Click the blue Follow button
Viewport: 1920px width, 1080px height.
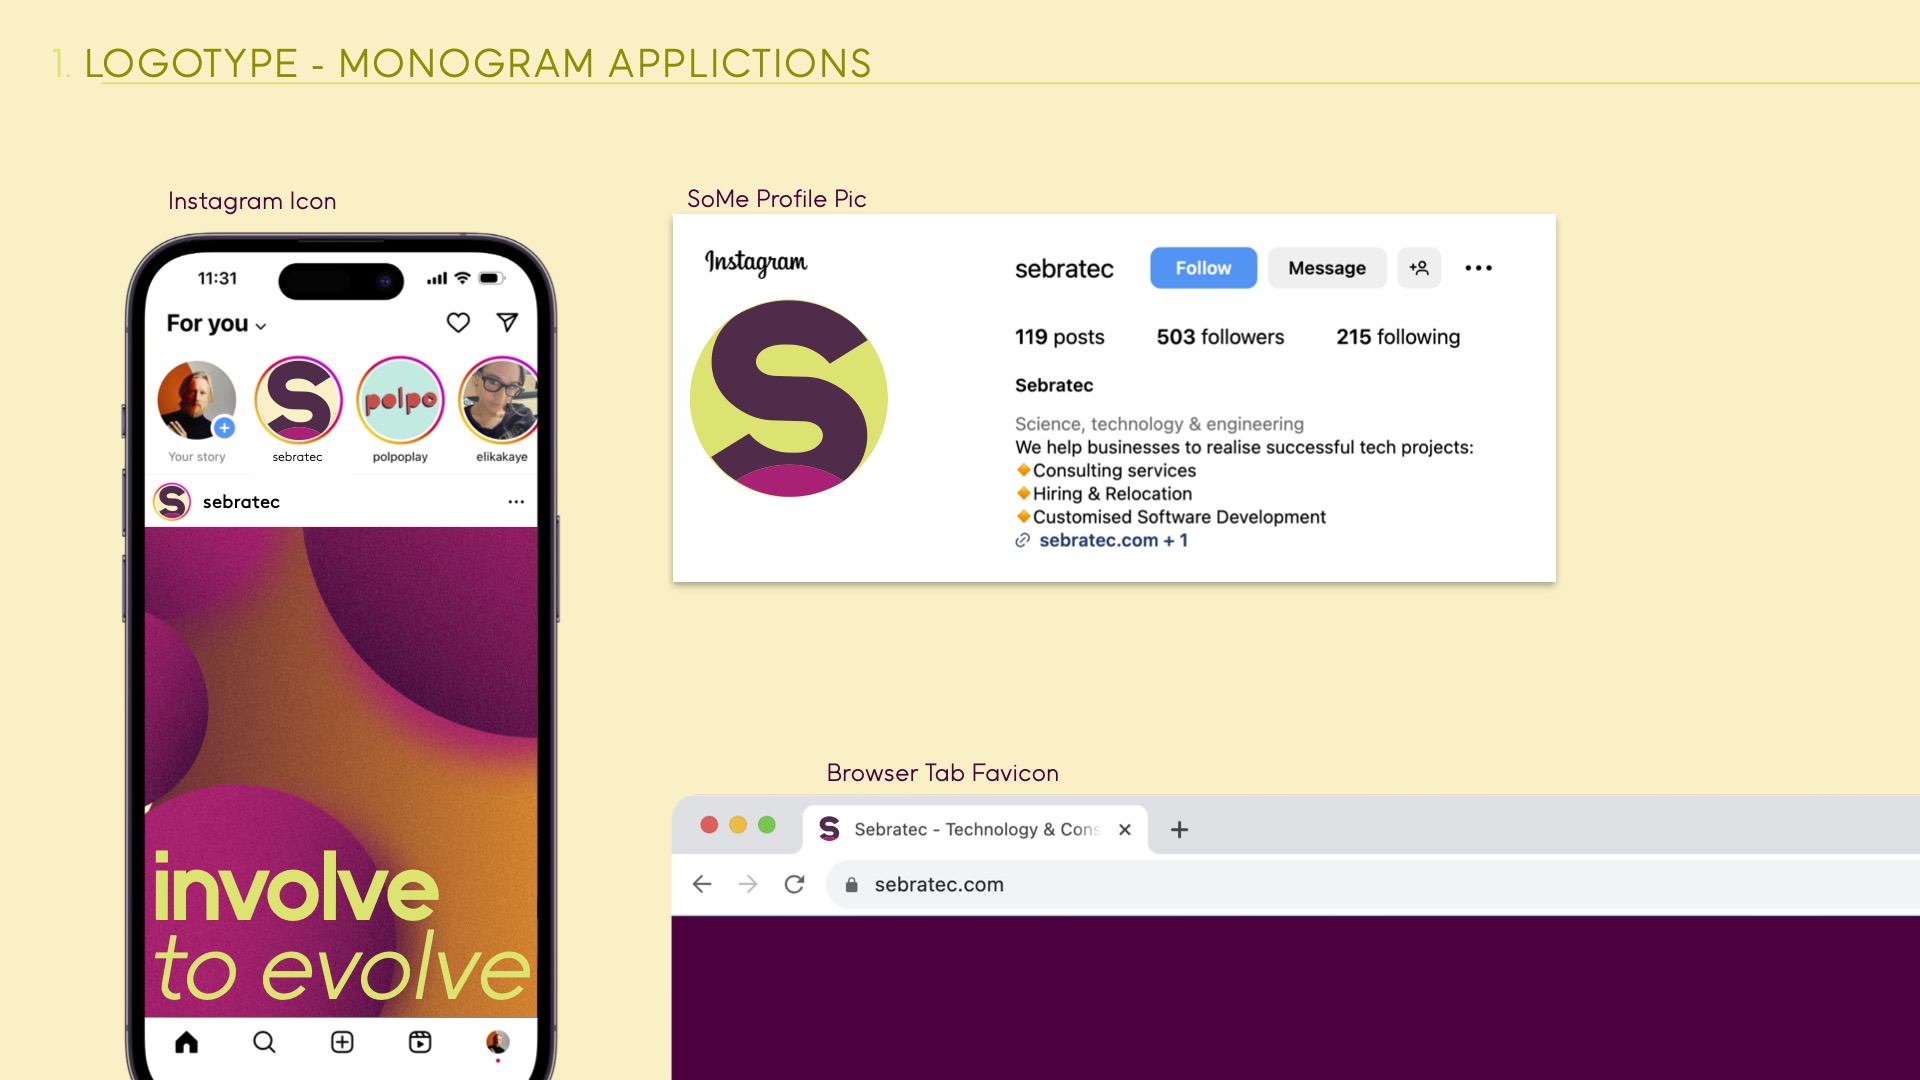pos(1203,268)
